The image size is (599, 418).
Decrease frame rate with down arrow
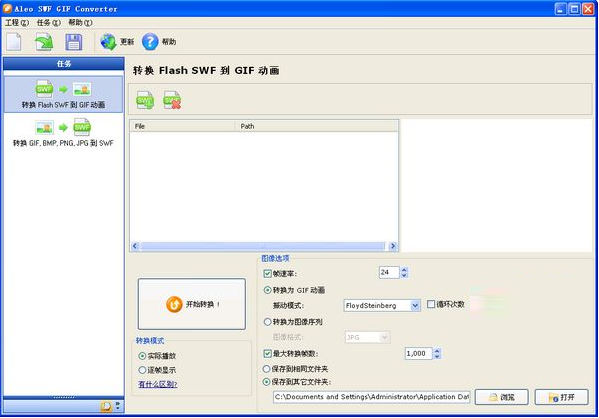(404, 275)
